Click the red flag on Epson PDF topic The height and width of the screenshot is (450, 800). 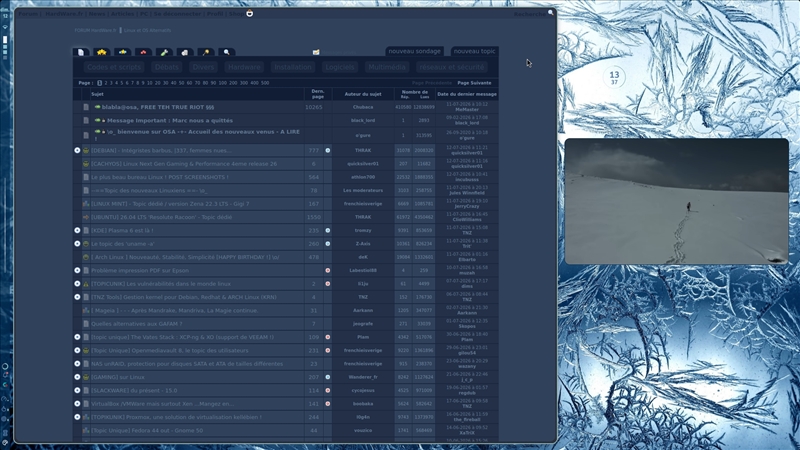pos(328,270)
